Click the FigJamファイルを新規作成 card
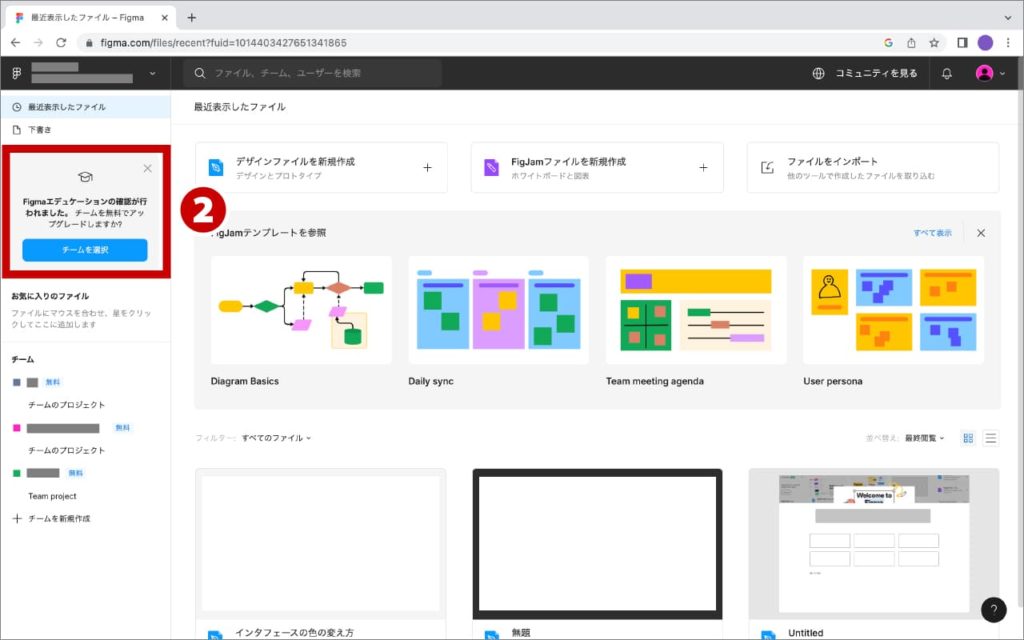Image resolution: width=1024 pixels, height=640 pixels. [x=597, y=168]
